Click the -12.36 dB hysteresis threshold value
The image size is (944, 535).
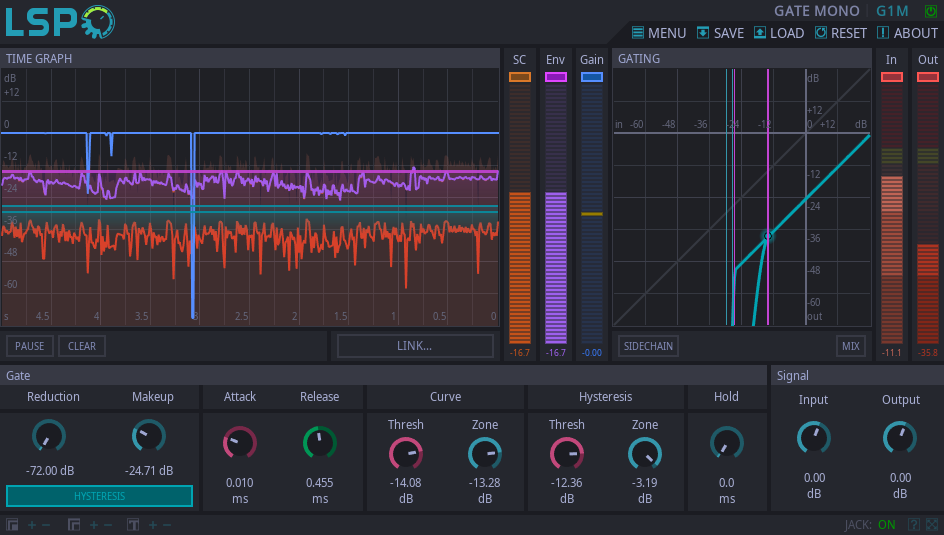click(567, 490)
